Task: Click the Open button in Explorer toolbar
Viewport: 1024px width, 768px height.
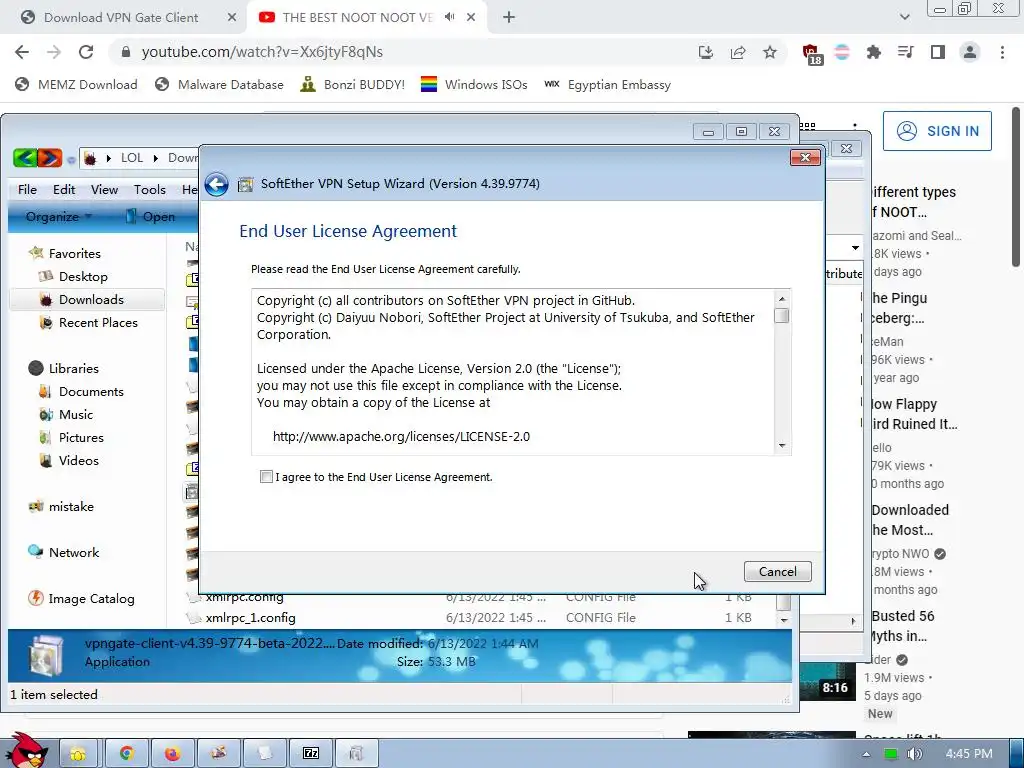Action: 150,217
